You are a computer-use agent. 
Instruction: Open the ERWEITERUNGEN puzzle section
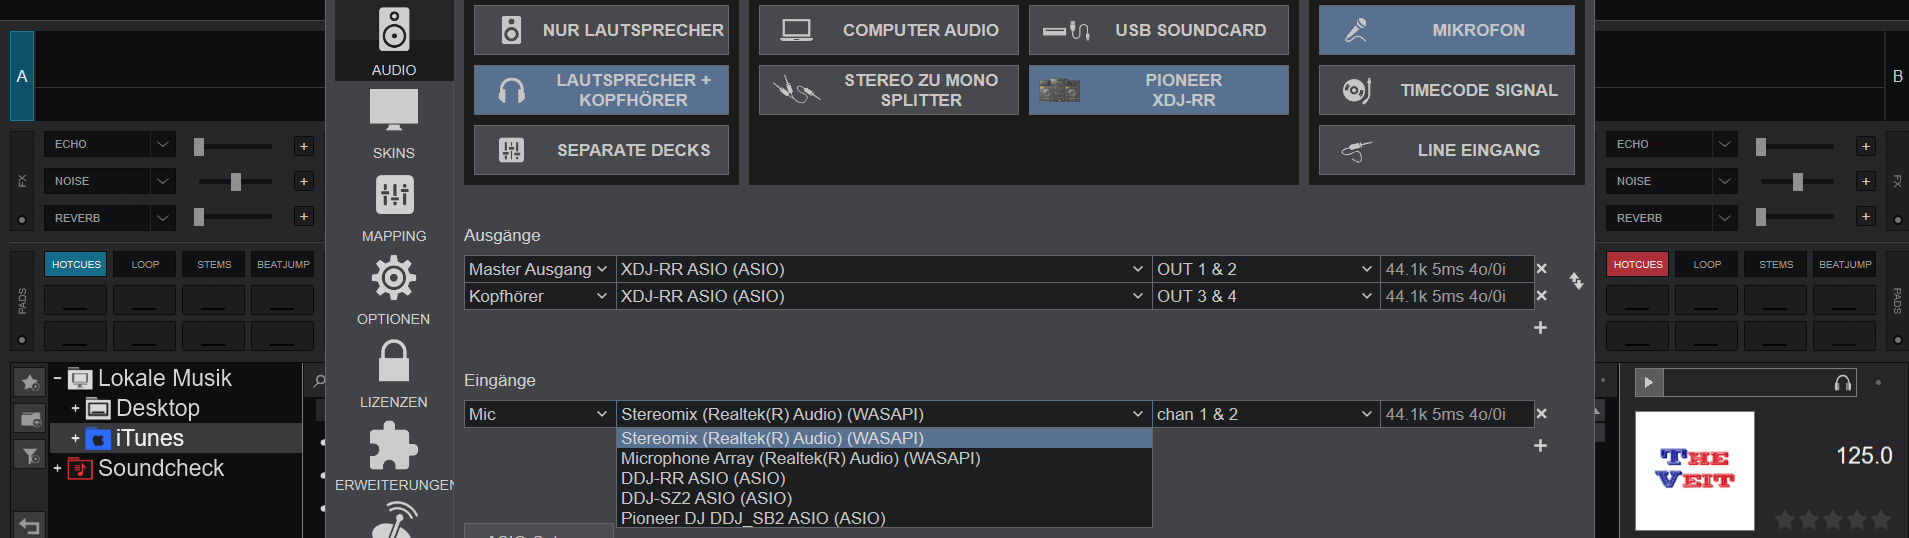[x=394, y=457]
